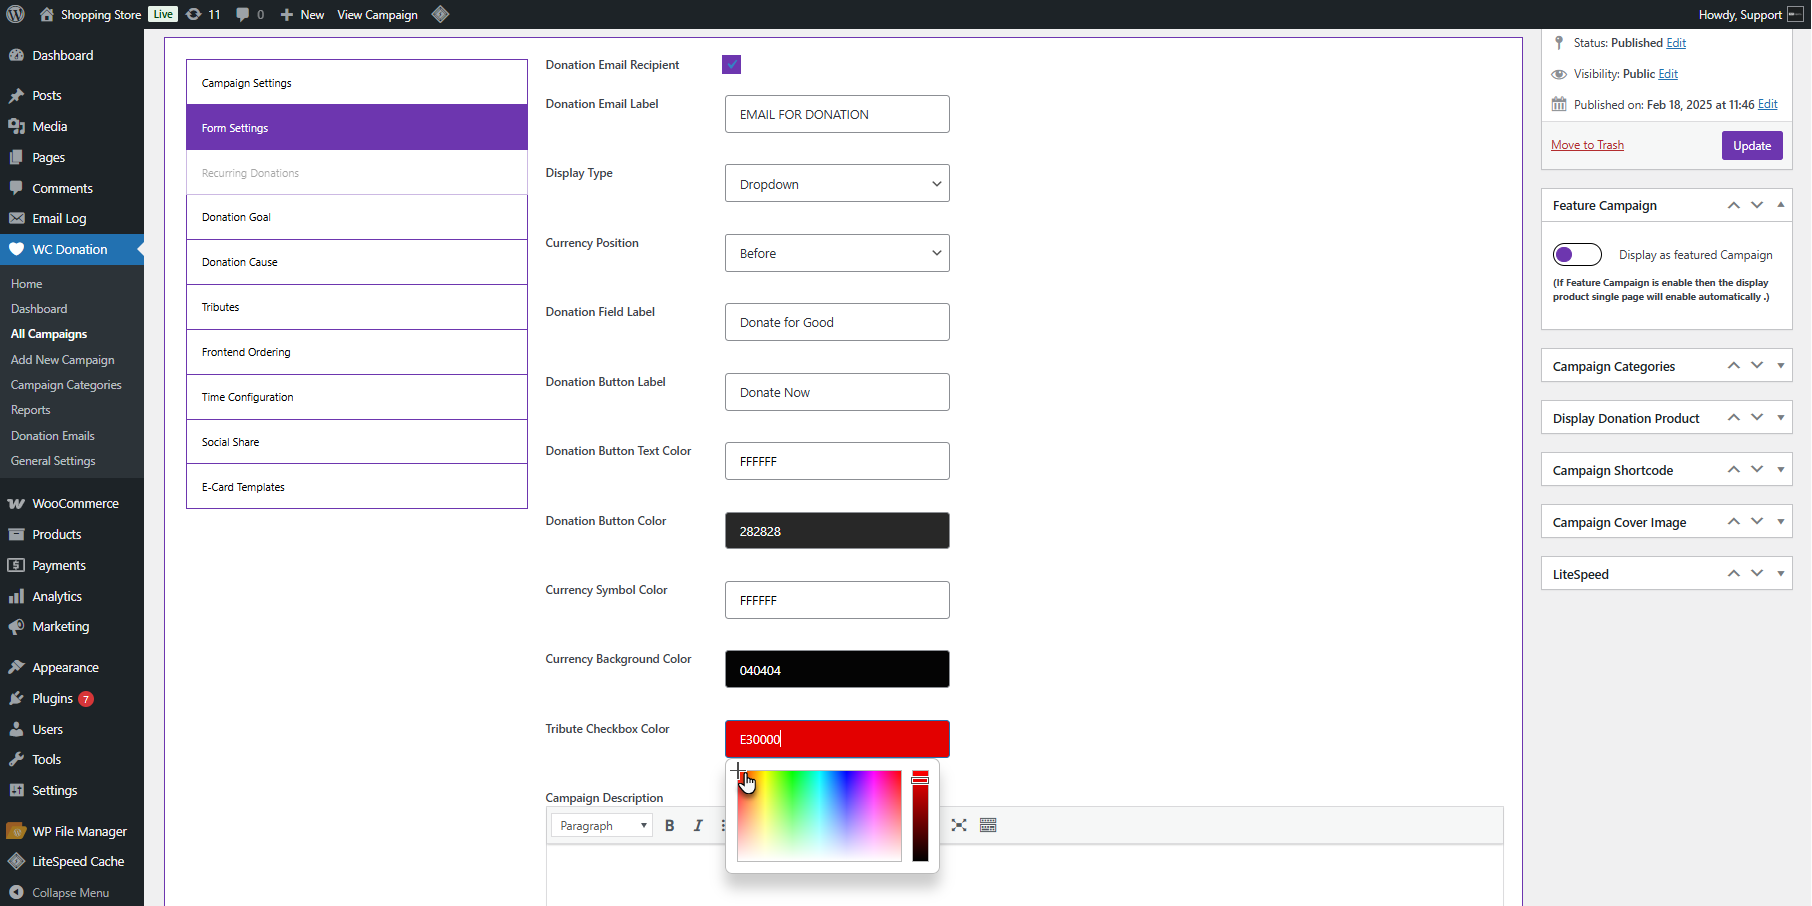Switch to the Donation Goal tab
This screenshot has width=1812, height=906.
coord(356,217)
